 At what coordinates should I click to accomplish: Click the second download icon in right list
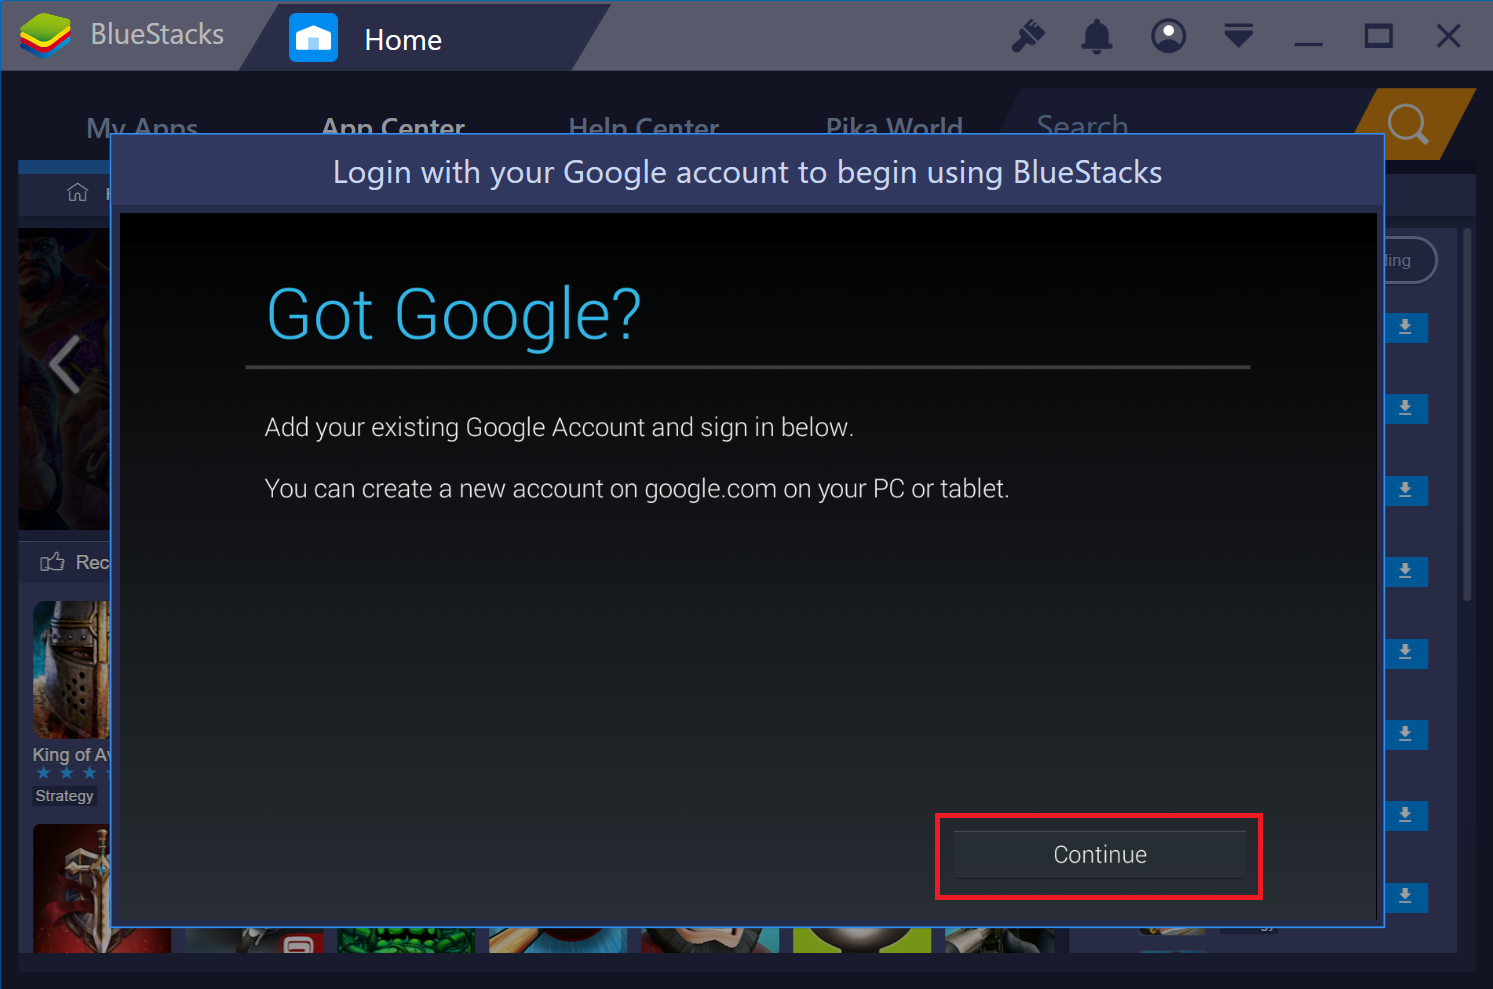1405,408
